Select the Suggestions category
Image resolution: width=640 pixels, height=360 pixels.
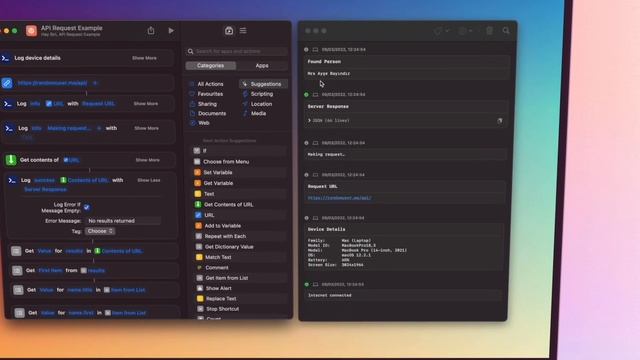tap(263, 84)
